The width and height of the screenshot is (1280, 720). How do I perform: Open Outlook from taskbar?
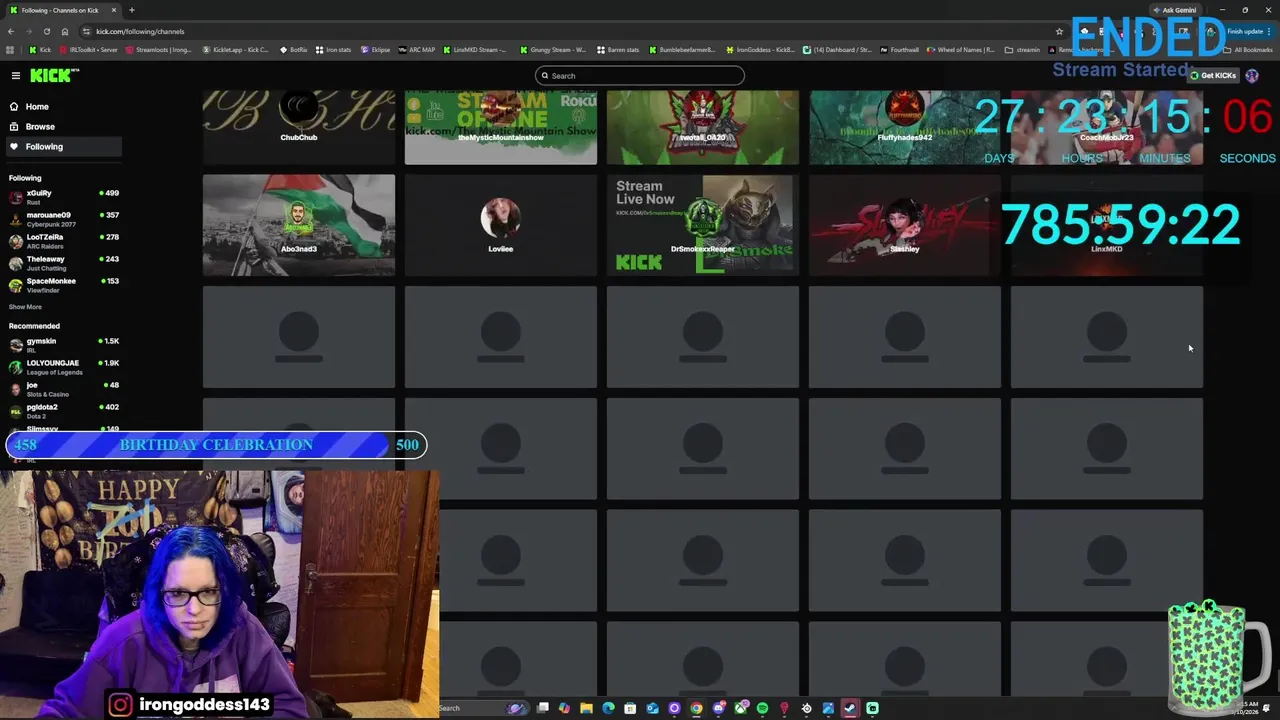pyautogui.click(x=652, y=708)
